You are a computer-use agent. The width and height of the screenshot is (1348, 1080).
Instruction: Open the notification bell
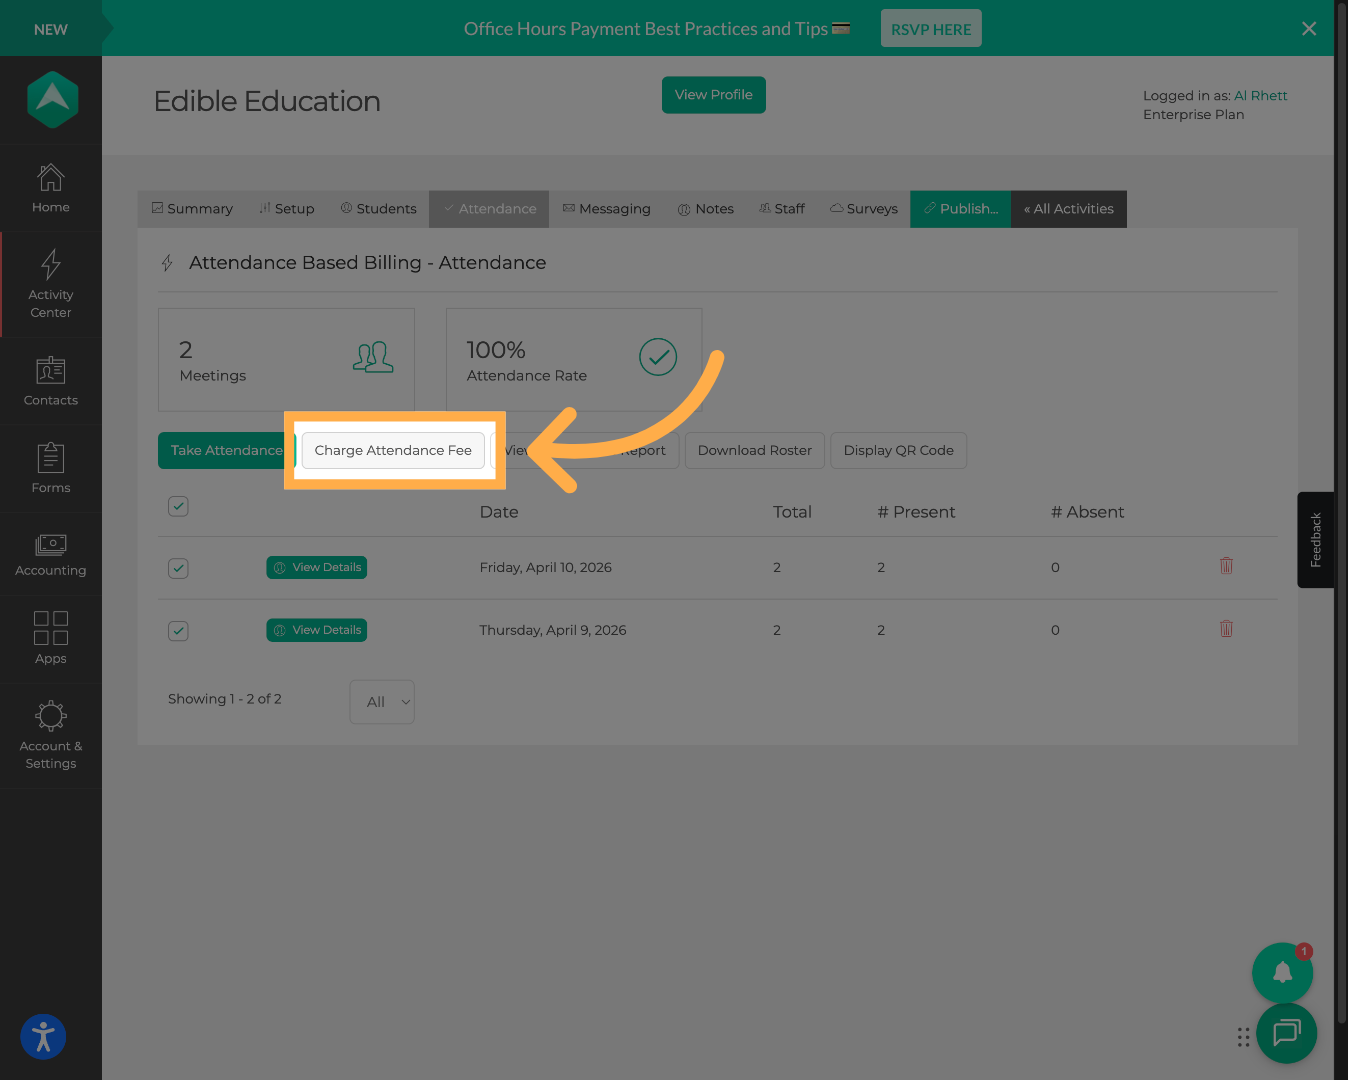[1282, 972]
